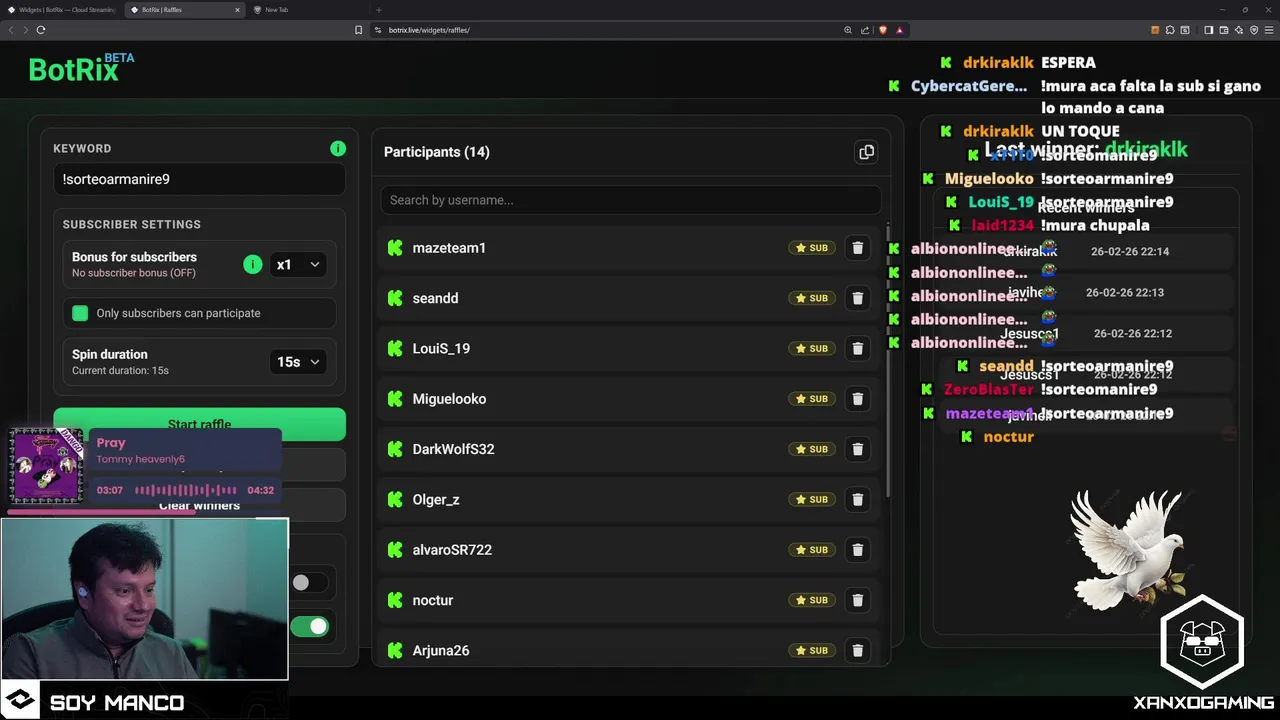The width and height of the screenshot is (1280, 720).
Task: Click participant name DarkWolfS32
Action: [x=453, y=449]
